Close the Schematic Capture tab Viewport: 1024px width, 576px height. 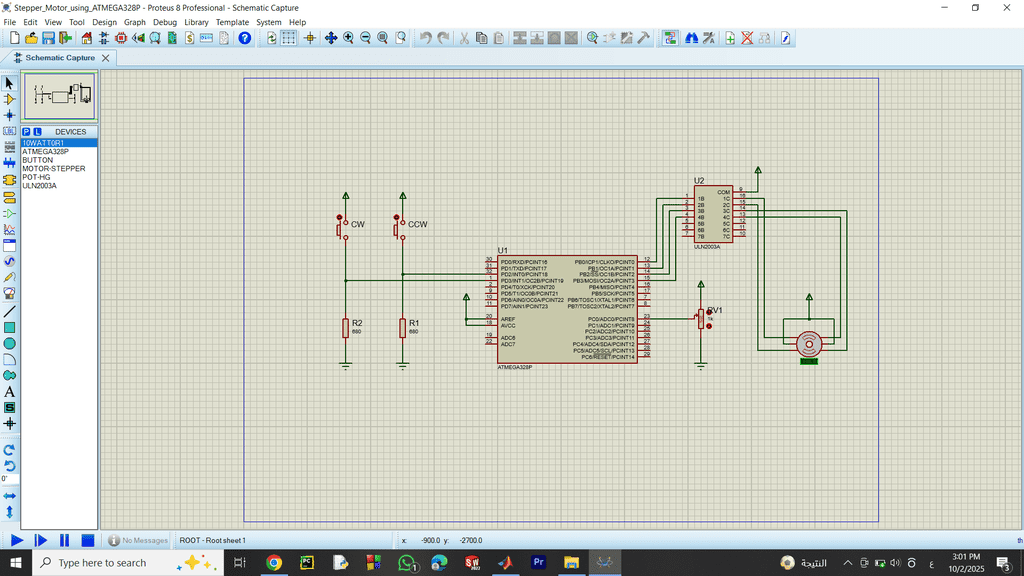tap(106, 58)
